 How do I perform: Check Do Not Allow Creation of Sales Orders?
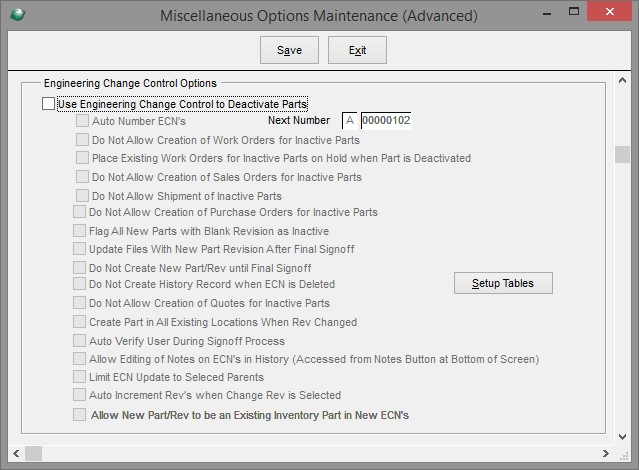point(82,177)
